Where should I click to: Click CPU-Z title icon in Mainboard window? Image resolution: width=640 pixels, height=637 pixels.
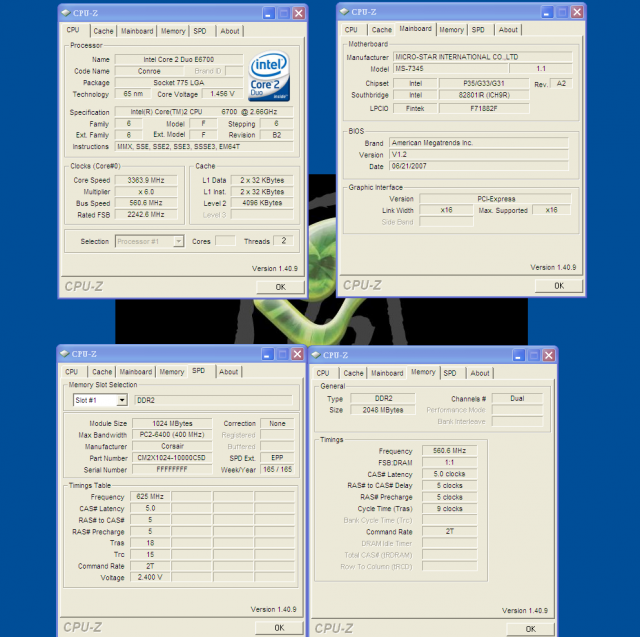(x=344, y=12)
